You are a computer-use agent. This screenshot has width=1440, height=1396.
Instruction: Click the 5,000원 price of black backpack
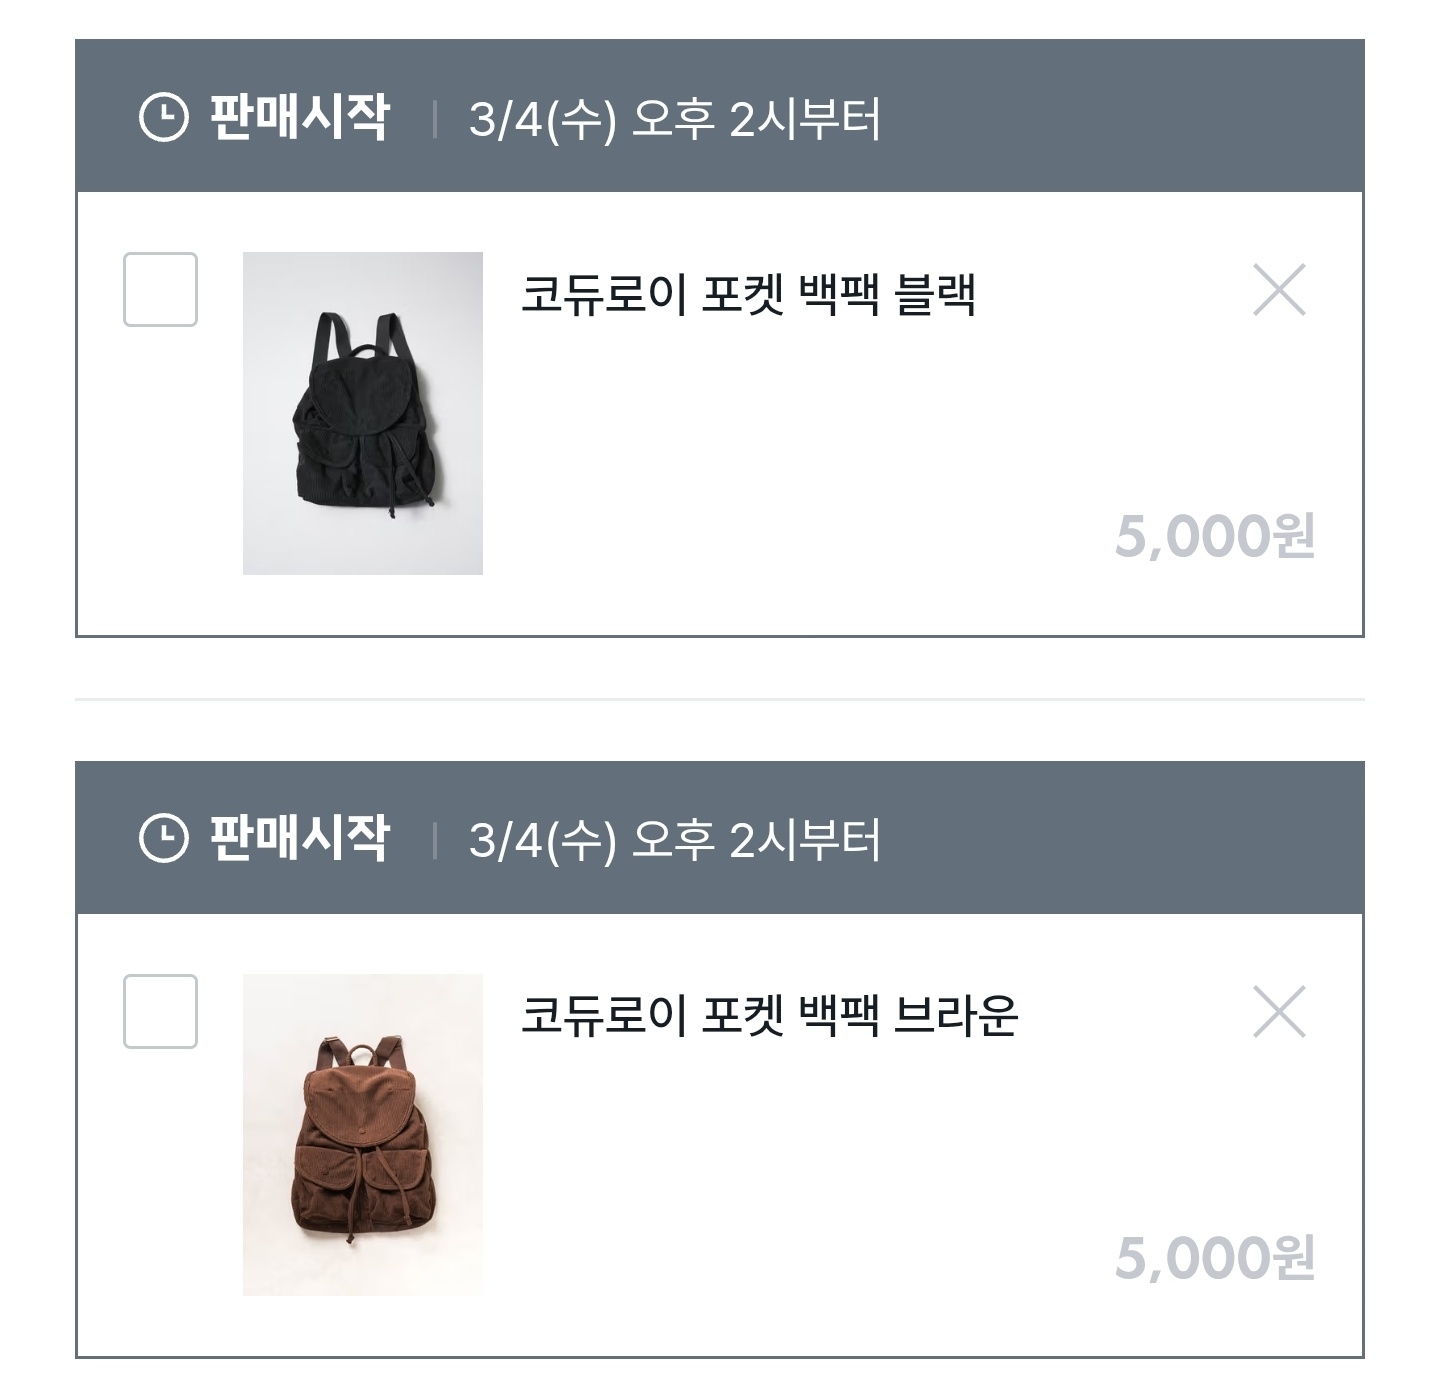(1214, 537)
